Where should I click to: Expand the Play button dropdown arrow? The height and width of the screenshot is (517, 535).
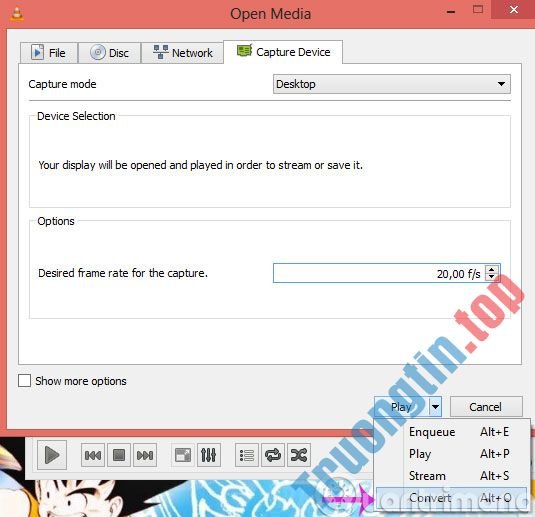[x=435, y=407]
